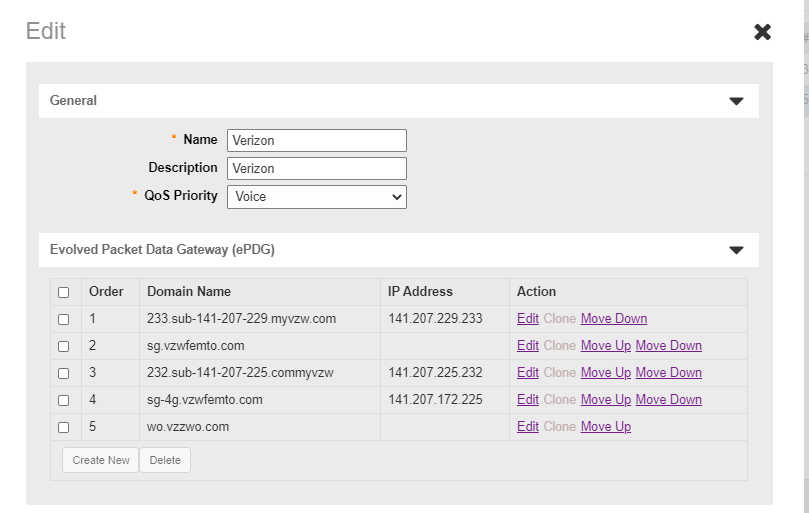Check the box for sg-4g.vzwfemto.com row
This screenshot has height=513, width=809.
pos(64,400)
